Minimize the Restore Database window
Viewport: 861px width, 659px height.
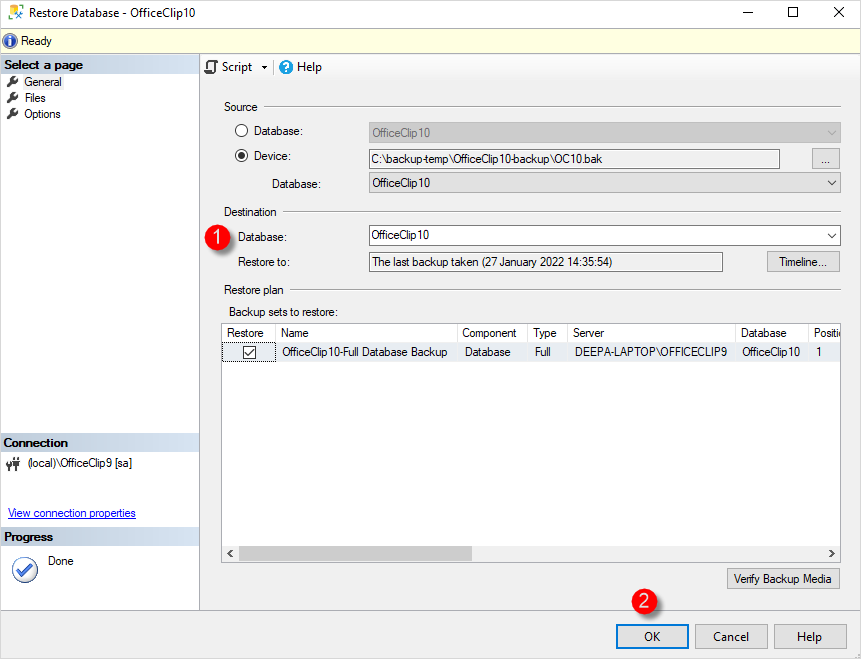click(747, 12)
